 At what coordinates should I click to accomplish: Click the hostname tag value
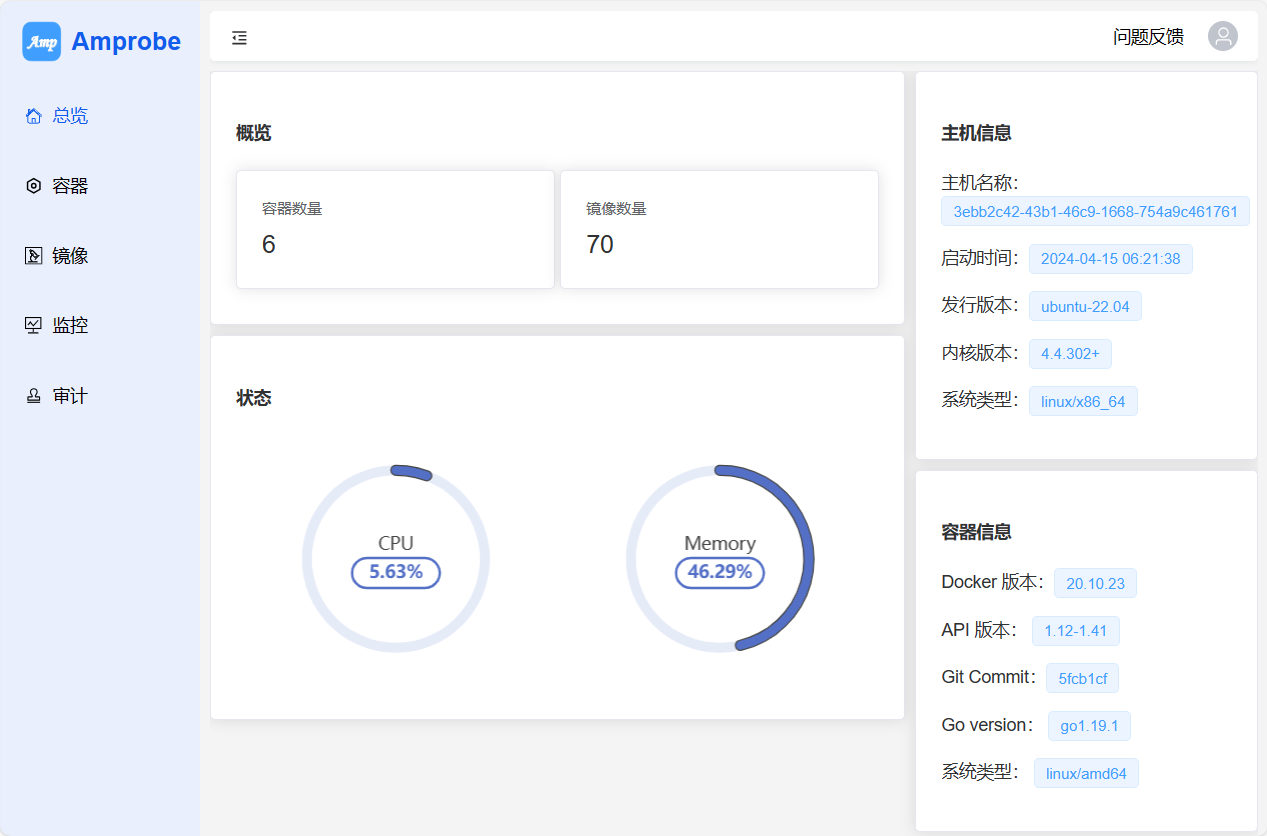click(1095, 212)
